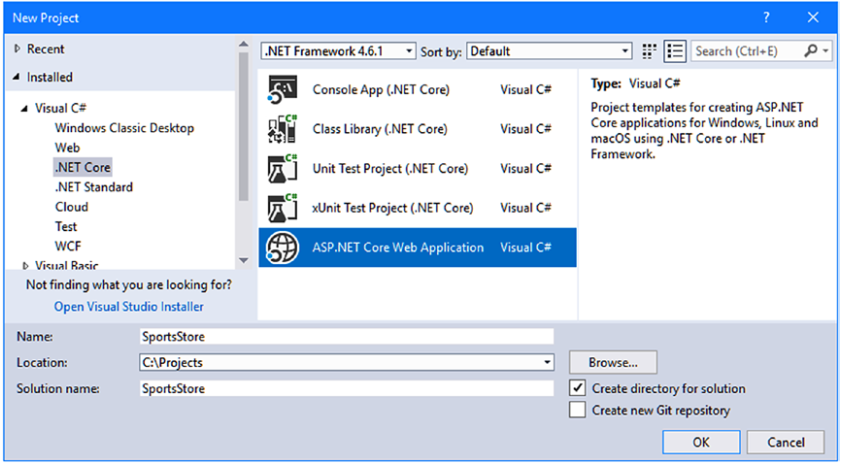Enable Create new Git repository checkbox
The width and height of the screenshot is (841, 463).
click(577, 410)
